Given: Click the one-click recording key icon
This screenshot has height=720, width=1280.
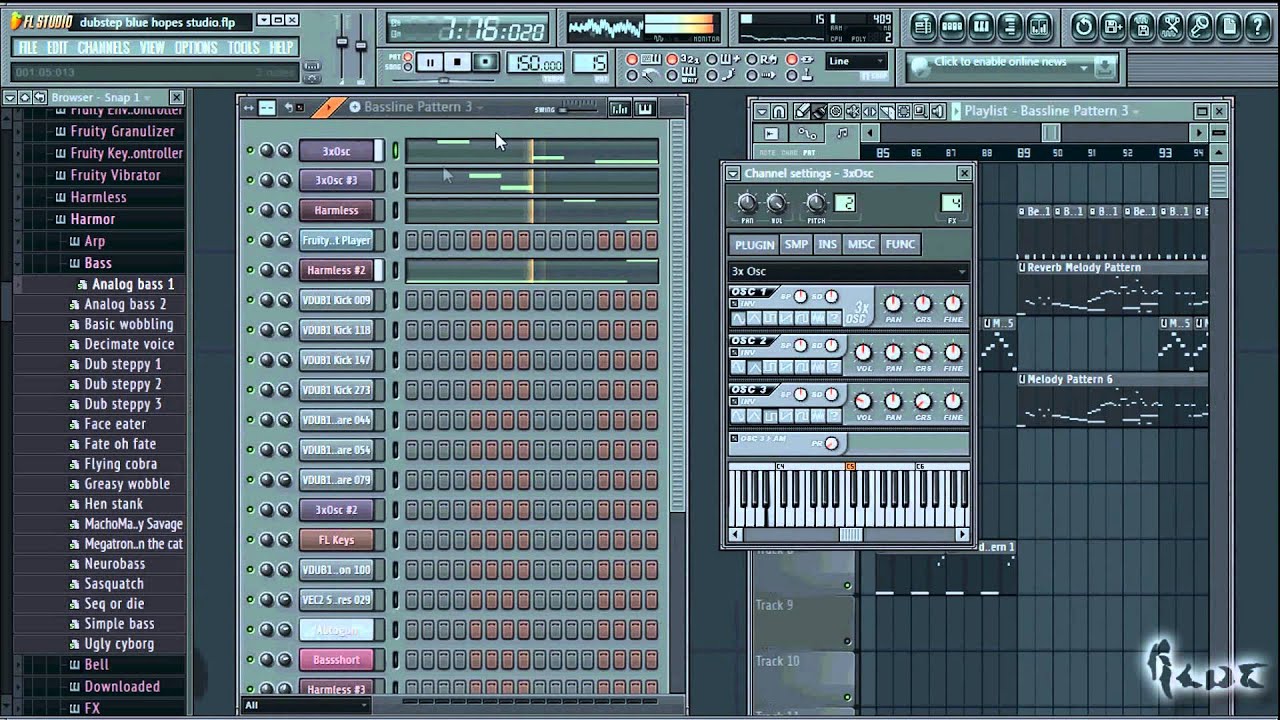Looking at the screenshot, I should click(x=1200, y=27).
